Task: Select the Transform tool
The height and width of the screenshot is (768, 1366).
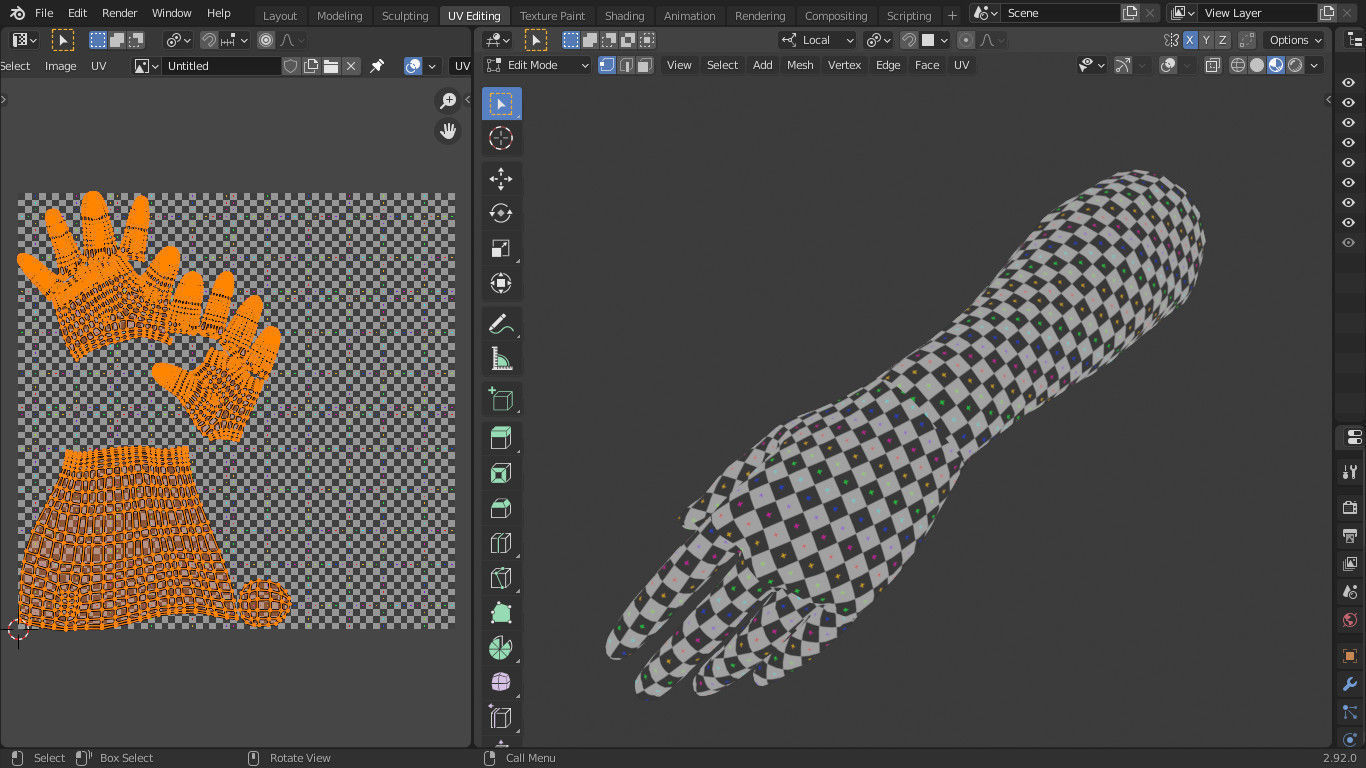Action: 501,283
